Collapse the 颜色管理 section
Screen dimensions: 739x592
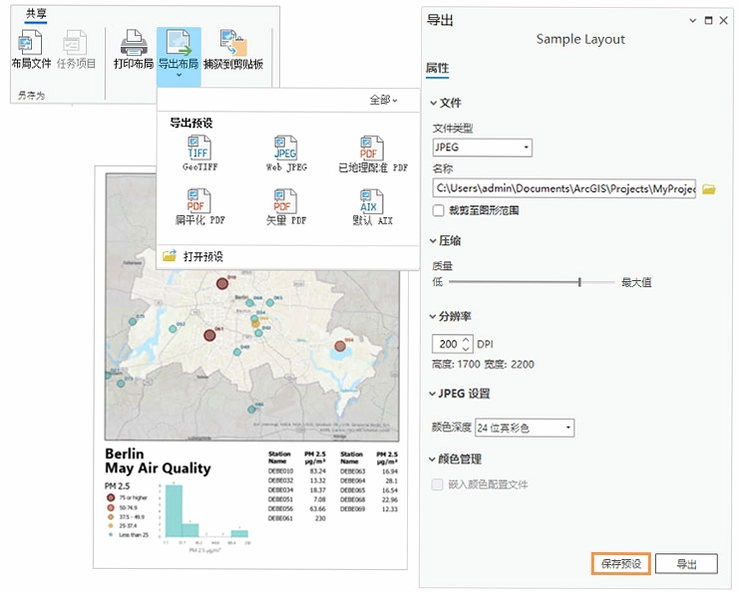coord(433,459)
